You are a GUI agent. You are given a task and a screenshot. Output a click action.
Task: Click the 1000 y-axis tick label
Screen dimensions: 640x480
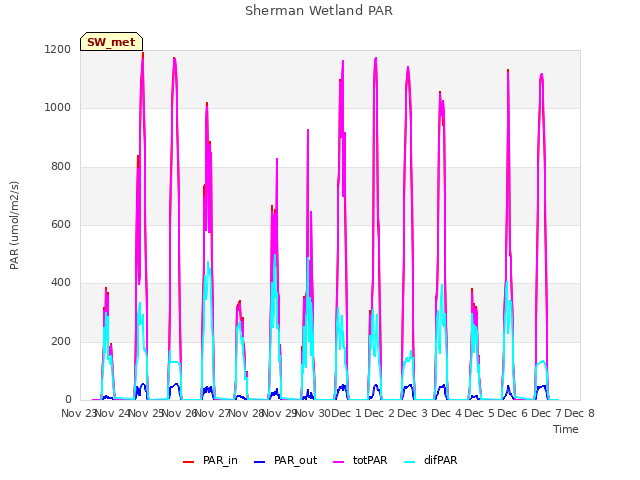pyautogui.click(x=58, y=108)
